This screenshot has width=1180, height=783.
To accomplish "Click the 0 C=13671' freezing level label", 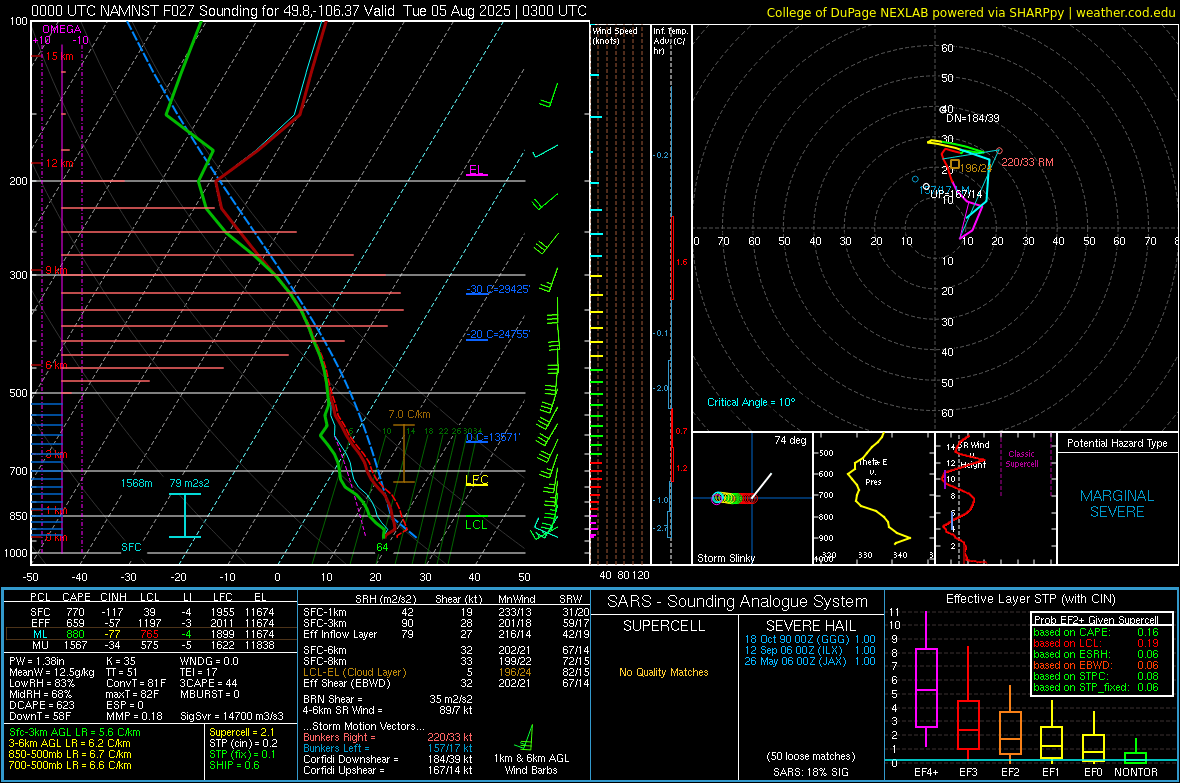I will pyautogui.click(x=493, y=437).
